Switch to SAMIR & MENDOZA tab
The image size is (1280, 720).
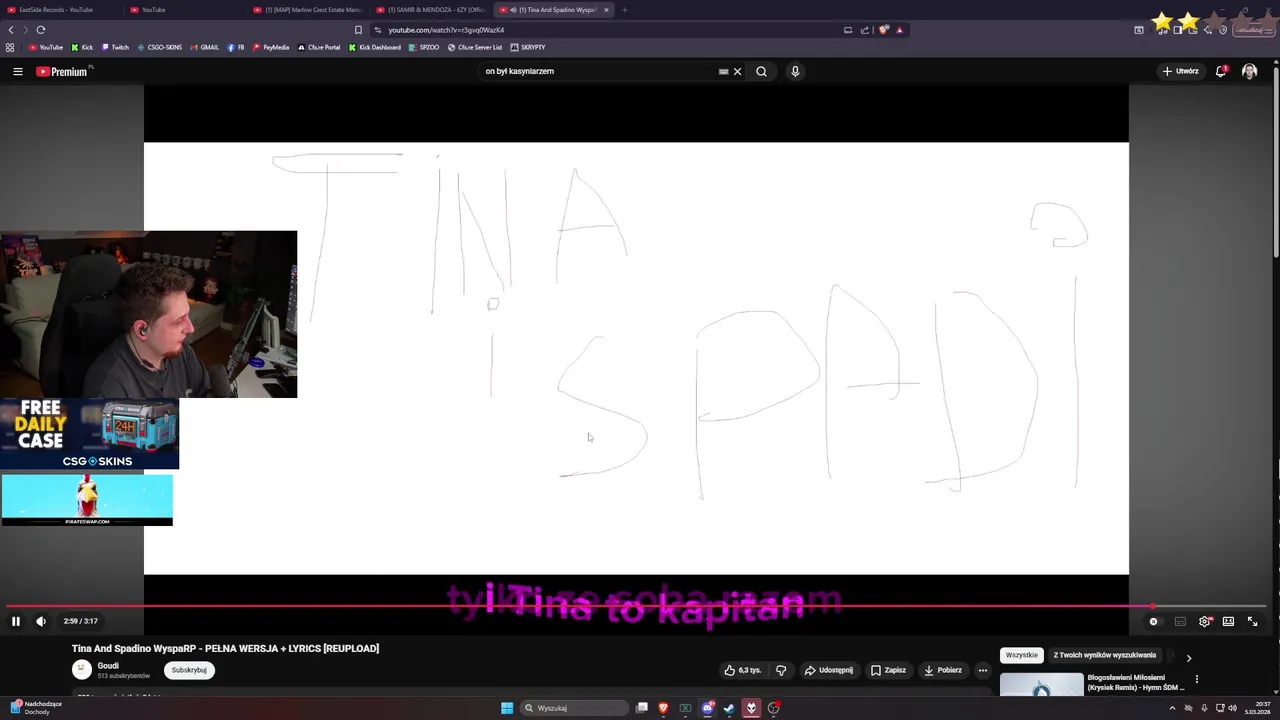point(432,10)
